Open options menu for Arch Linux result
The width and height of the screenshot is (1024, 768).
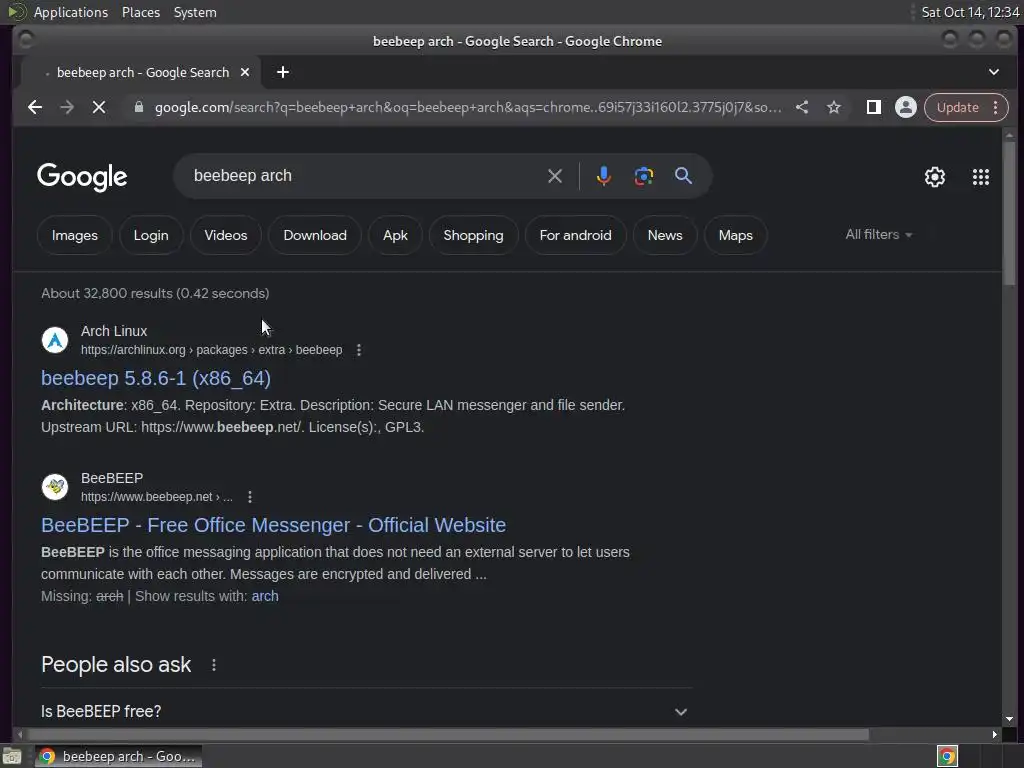pyautogui.click(x=359, y=350)
